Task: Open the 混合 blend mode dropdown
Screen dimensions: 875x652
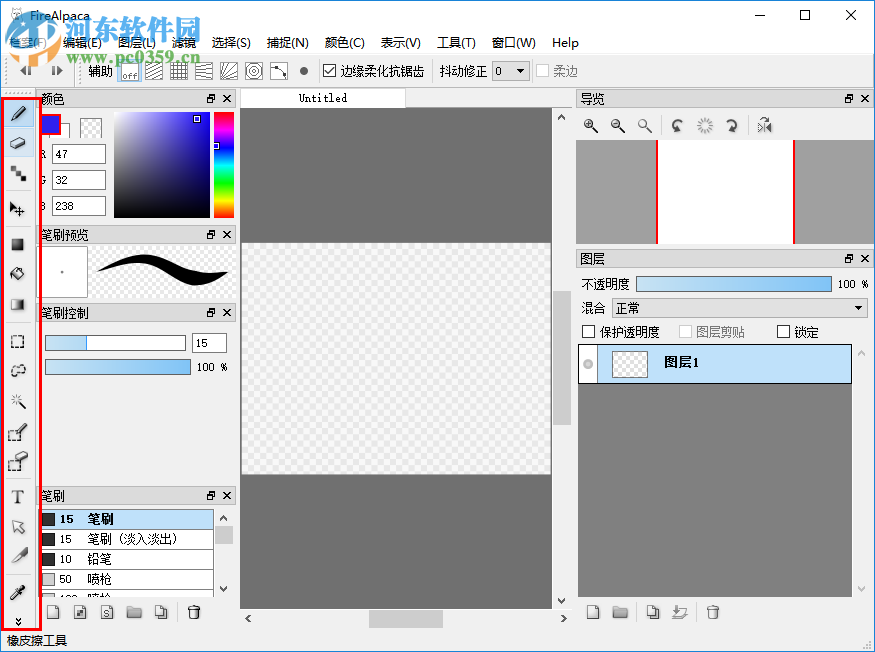Action: click(738, 308)
